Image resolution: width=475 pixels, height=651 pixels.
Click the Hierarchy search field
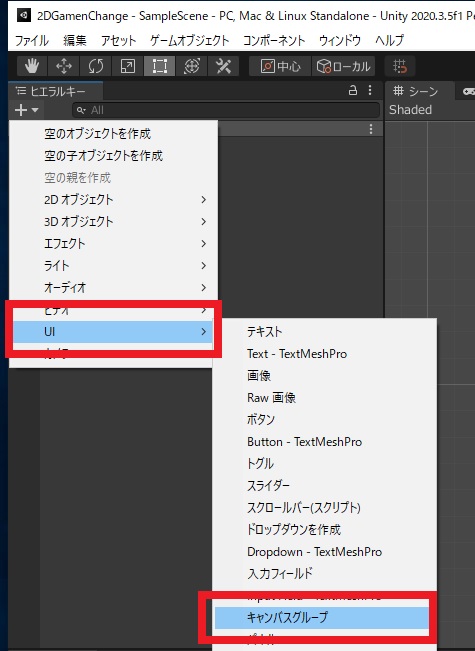[226, 110]
